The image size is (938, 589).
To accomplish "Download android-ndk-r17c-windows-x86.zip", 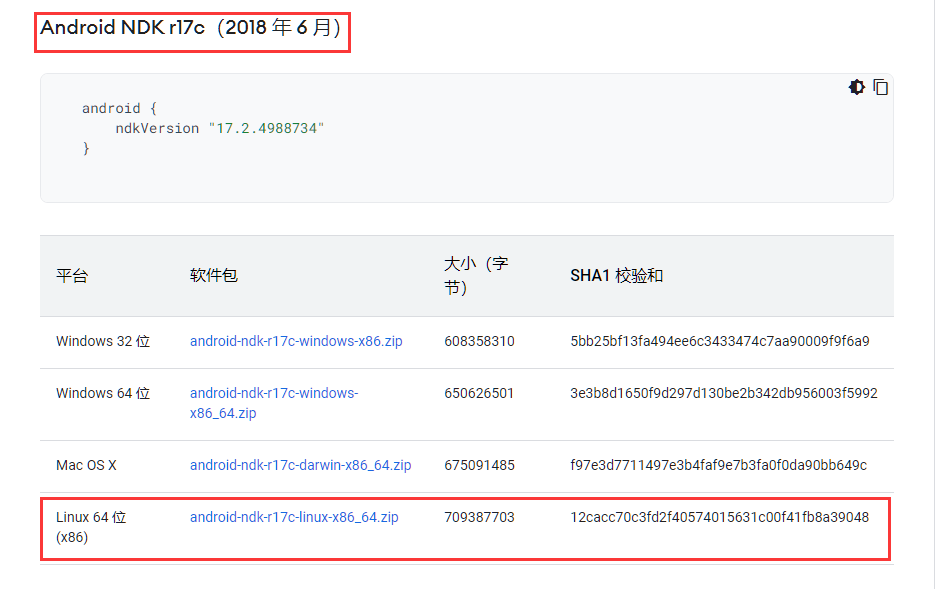I will tap(296, 341).
